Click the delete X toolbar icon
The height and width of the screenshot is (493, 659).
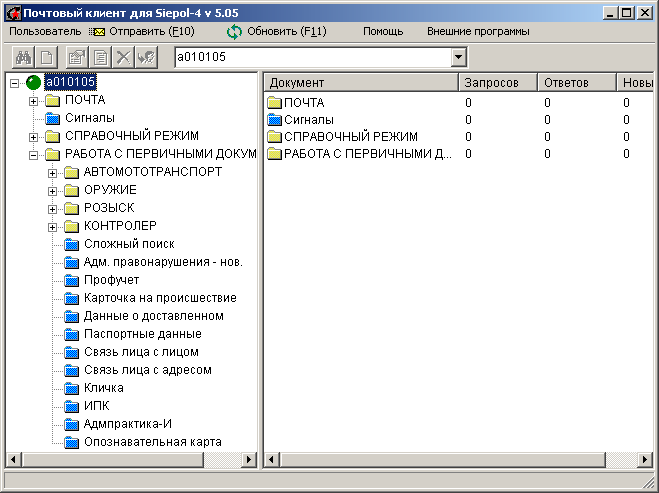(x=124, y=57)
